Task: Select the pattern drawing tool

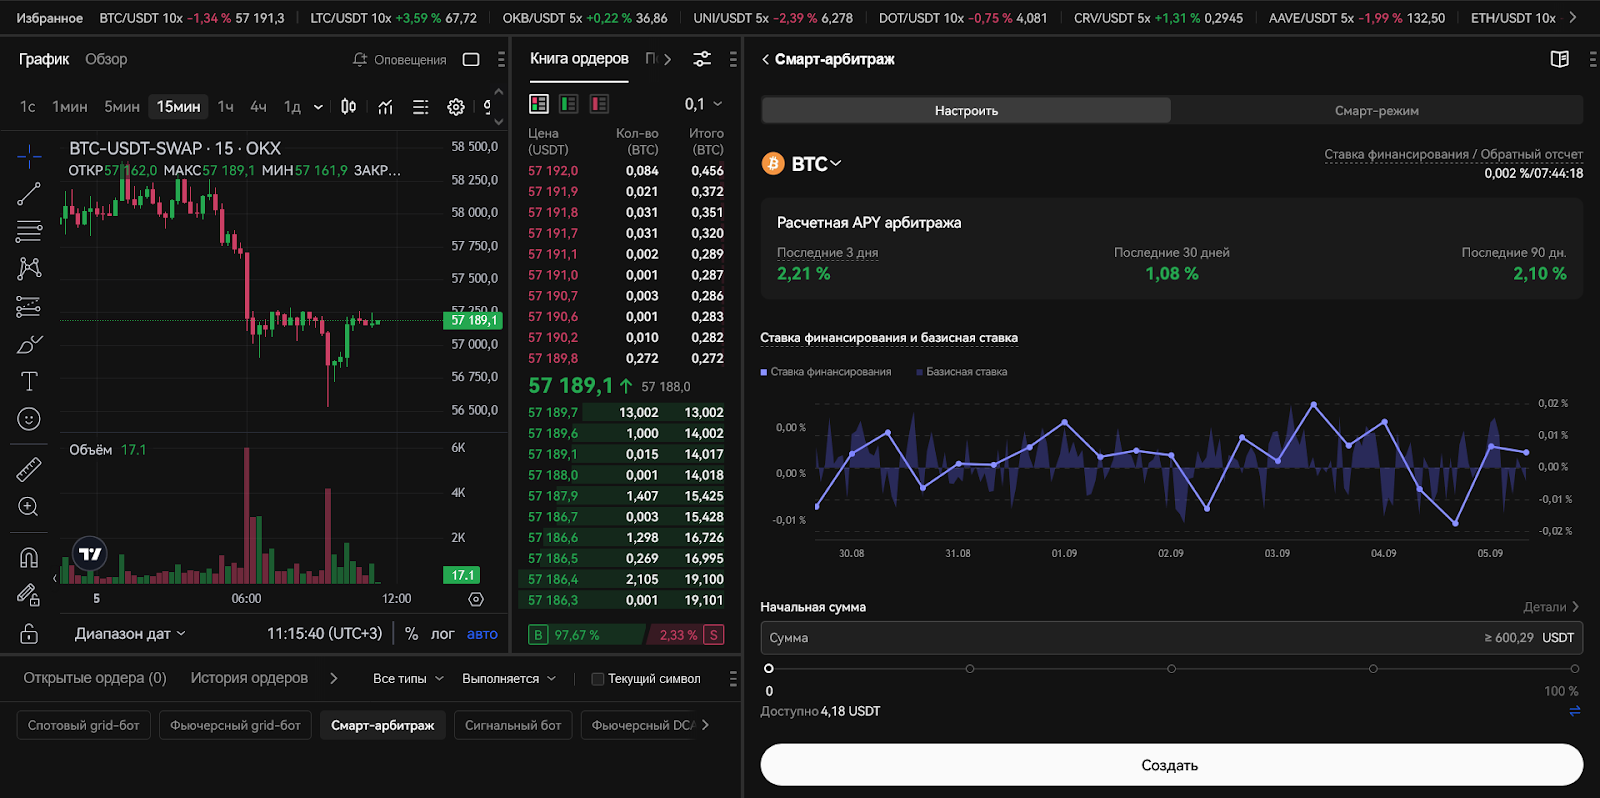Action: tap(29, 268)
